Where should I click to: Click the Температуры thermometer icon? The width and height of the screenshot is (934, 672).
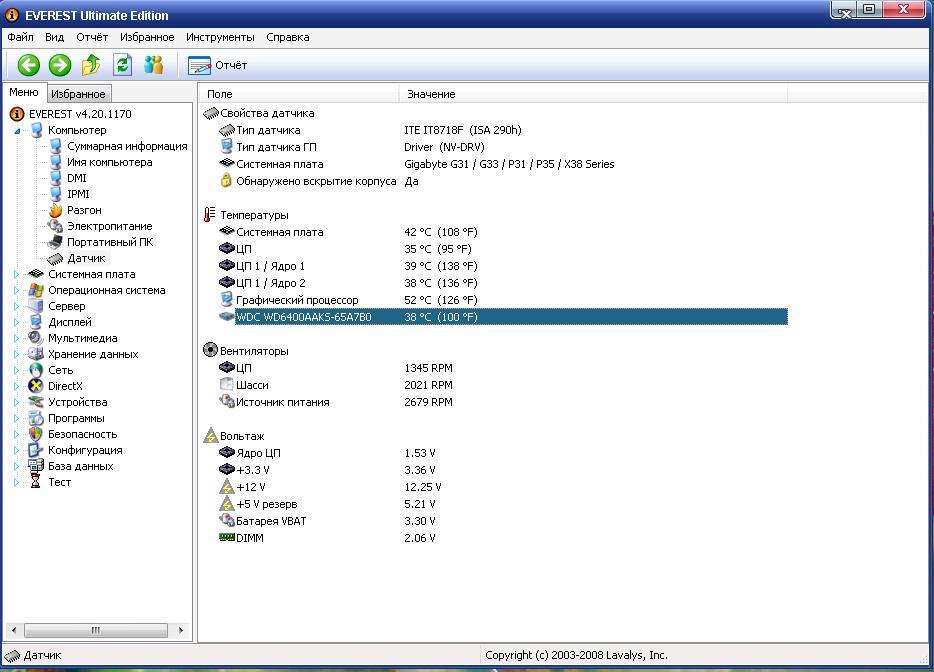[x=210, y=215]
